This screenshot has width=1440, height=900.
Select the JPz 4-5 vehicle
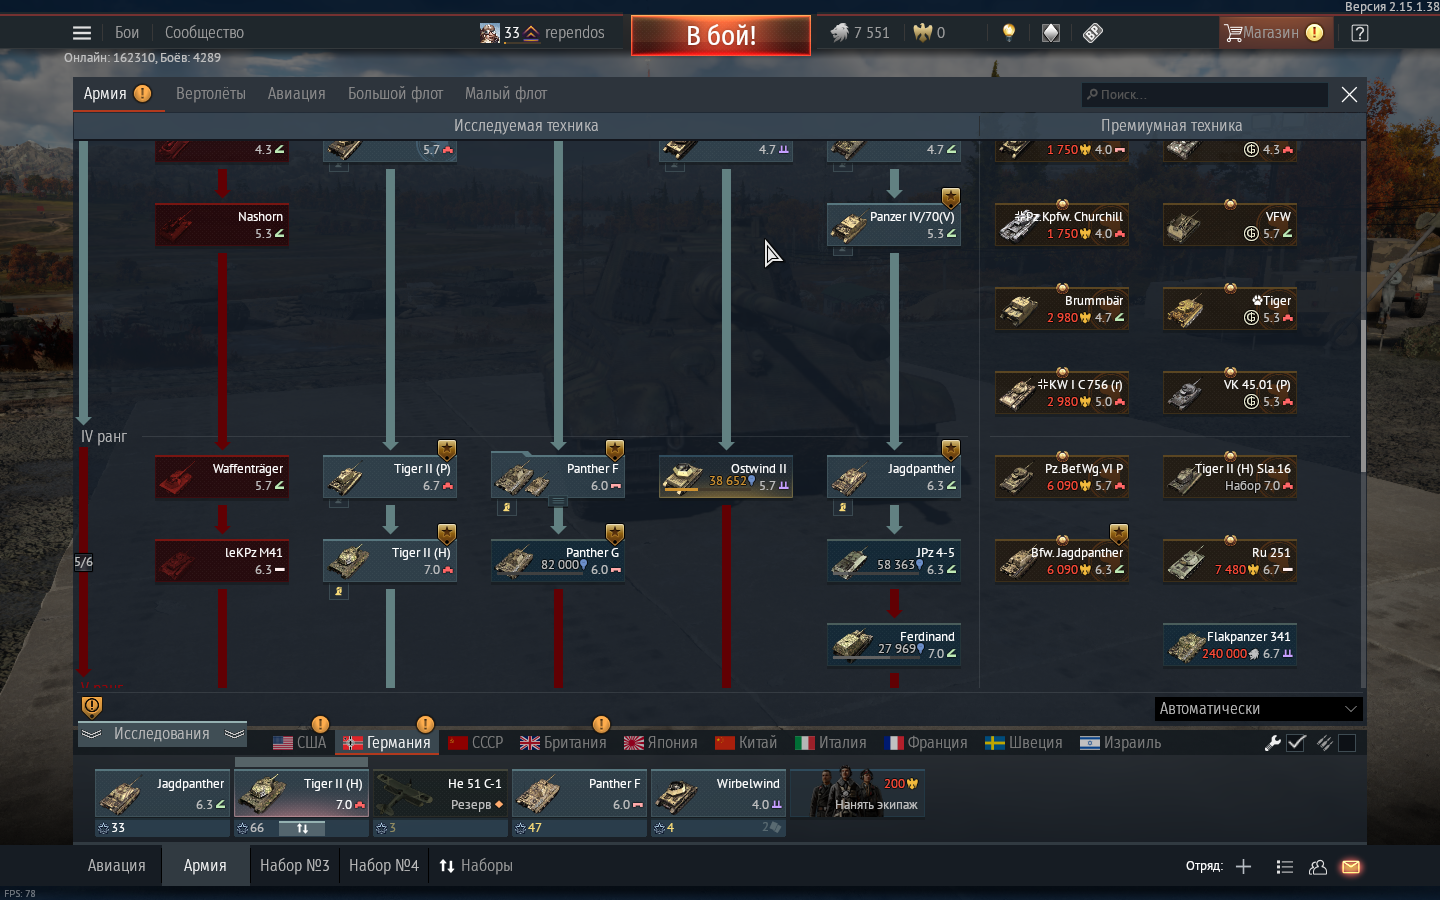pyautogui.click(x=894, y=561)
